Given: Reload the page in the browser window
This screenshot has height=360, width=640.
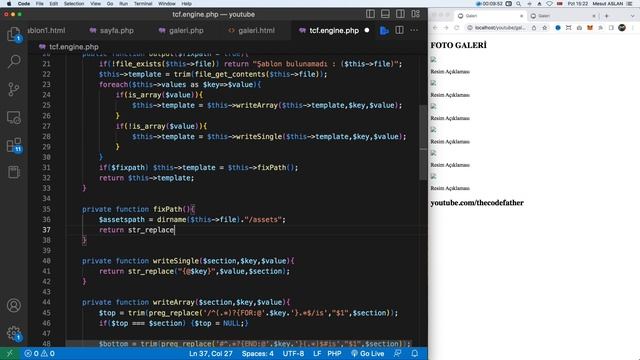Looking at the screenshot, I should 456,28.
